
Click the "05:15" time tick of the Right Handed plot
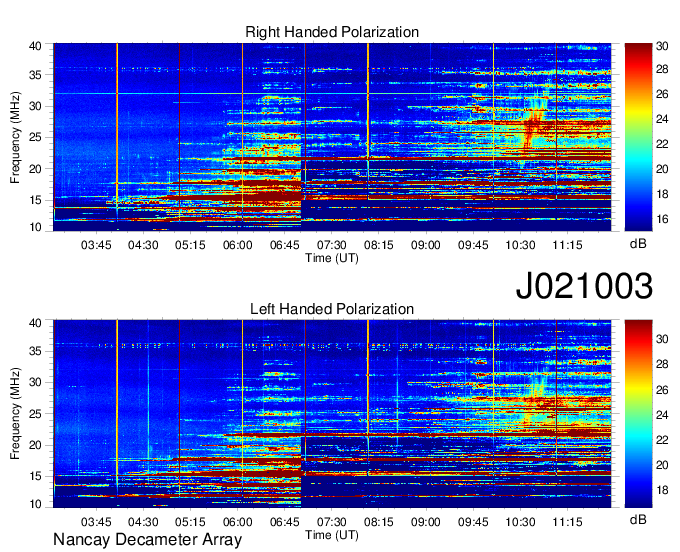(190, 245)
